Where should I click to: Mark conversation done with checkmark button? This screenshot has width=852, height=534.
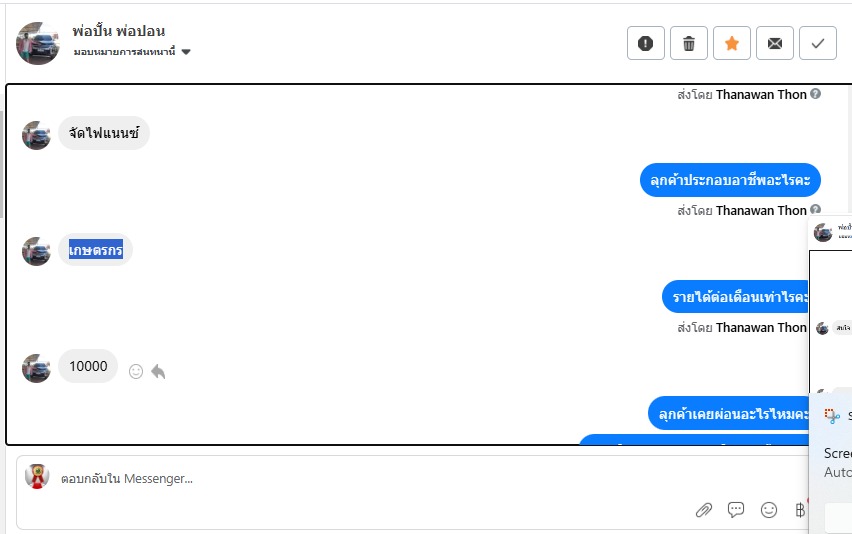coord(818,43)
